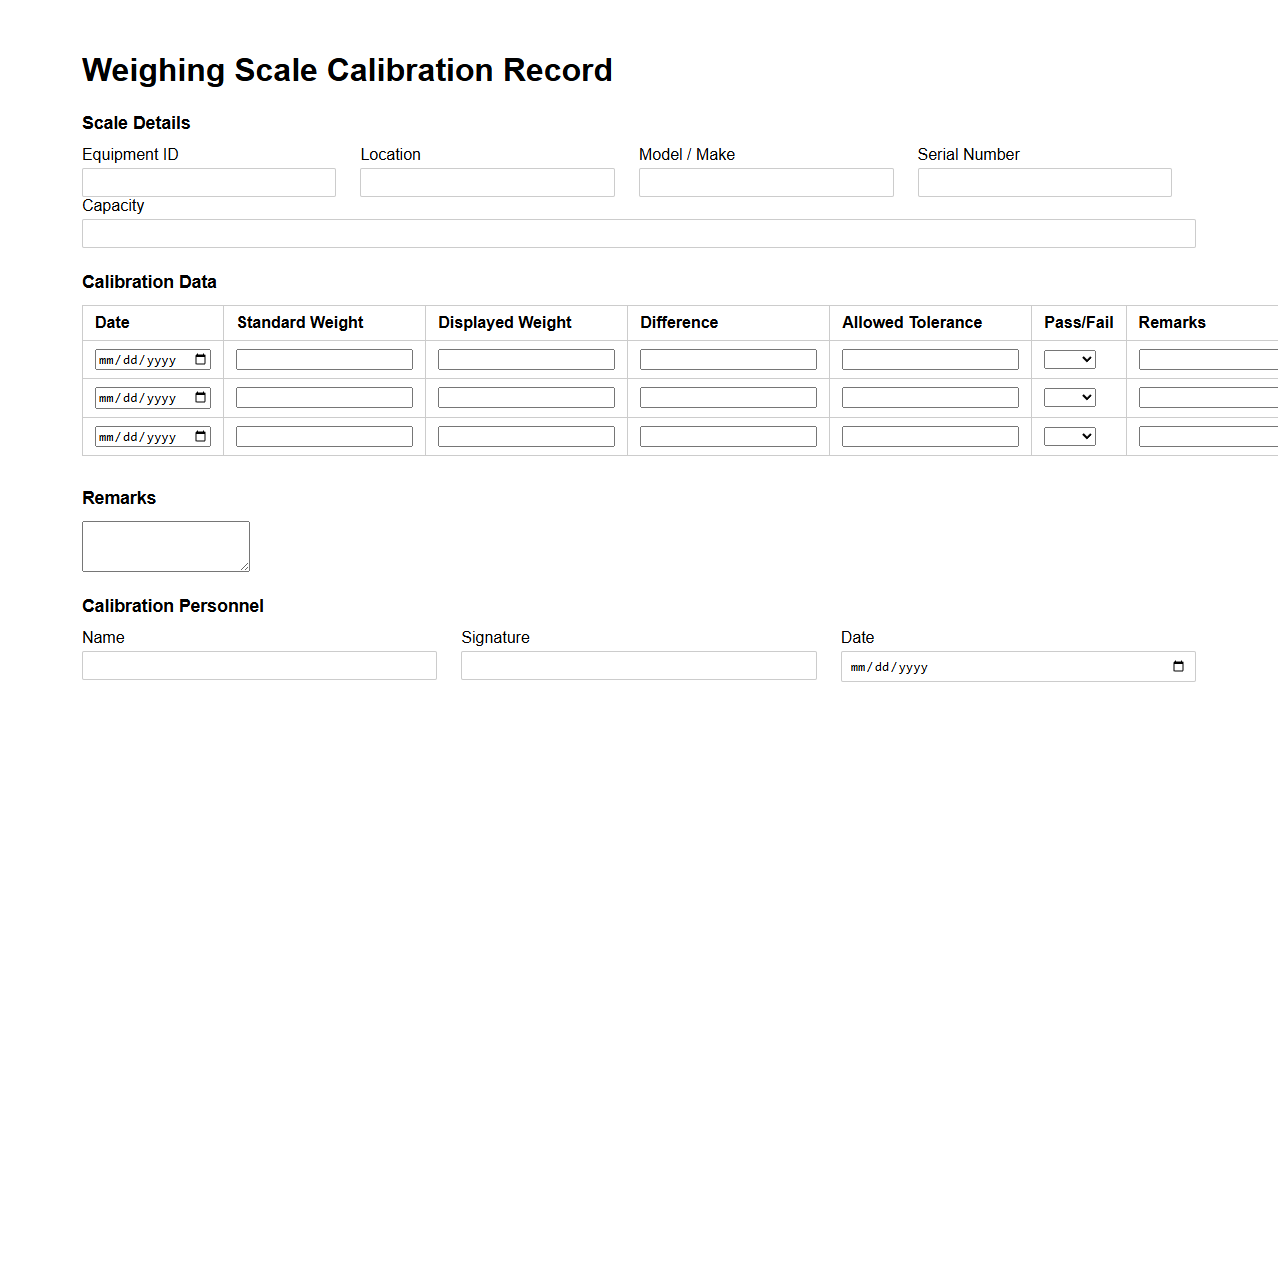Open the calendar picker in the first Date row
The width and height of the screenshot is (1278, 1285).
point(199,358)
